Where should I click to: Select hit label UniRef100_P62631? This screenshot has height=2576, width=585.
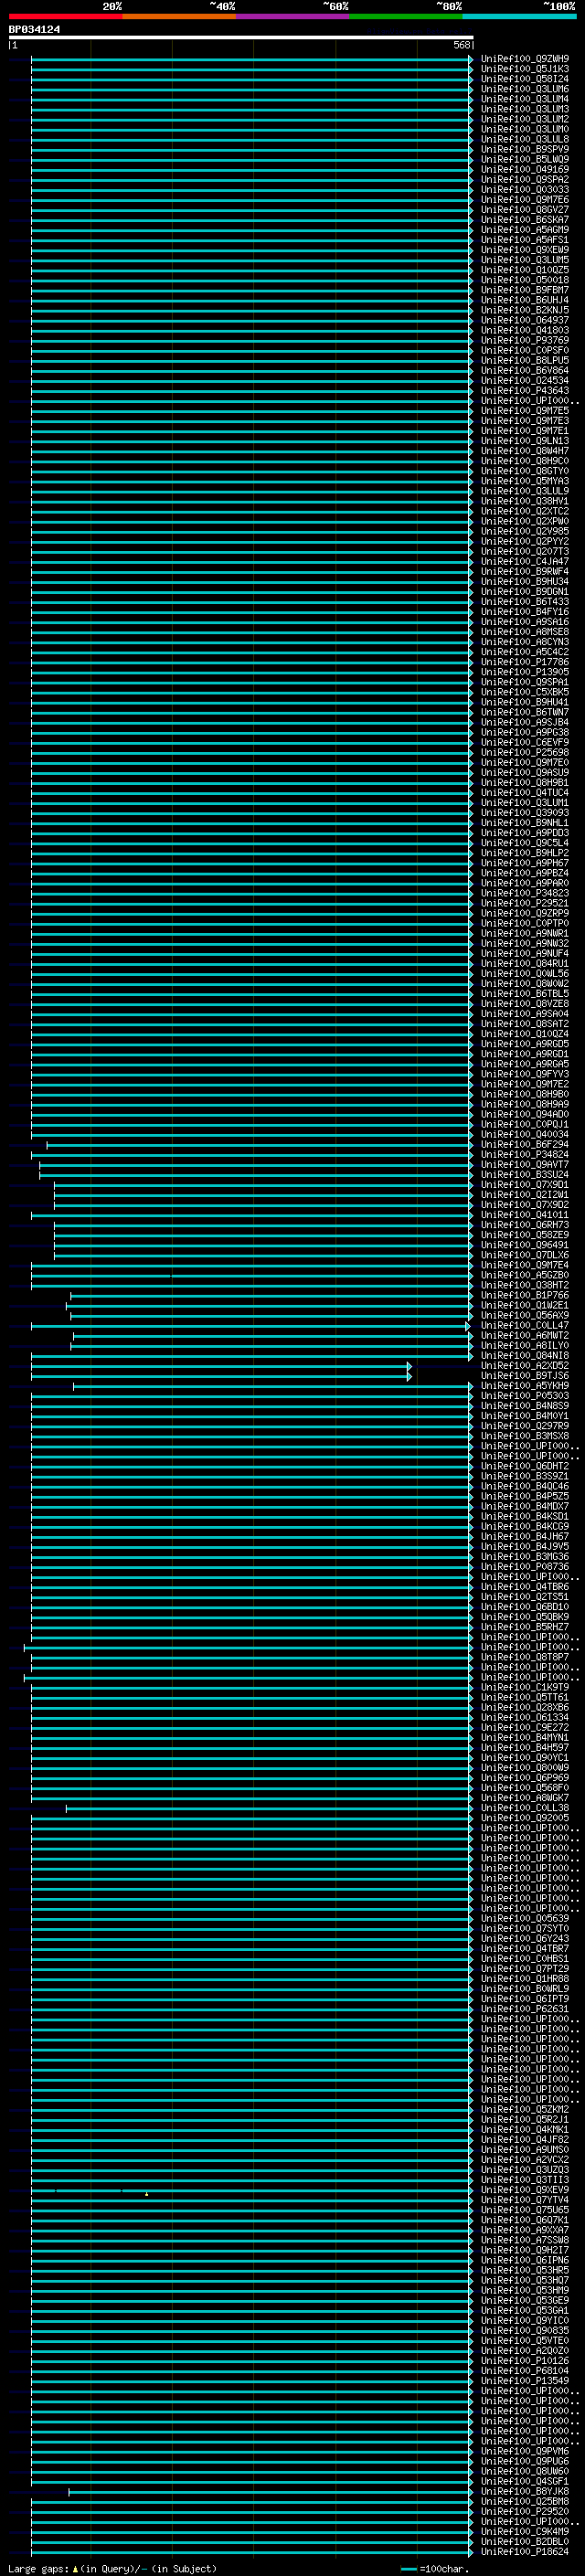[x=525, y=2009]
